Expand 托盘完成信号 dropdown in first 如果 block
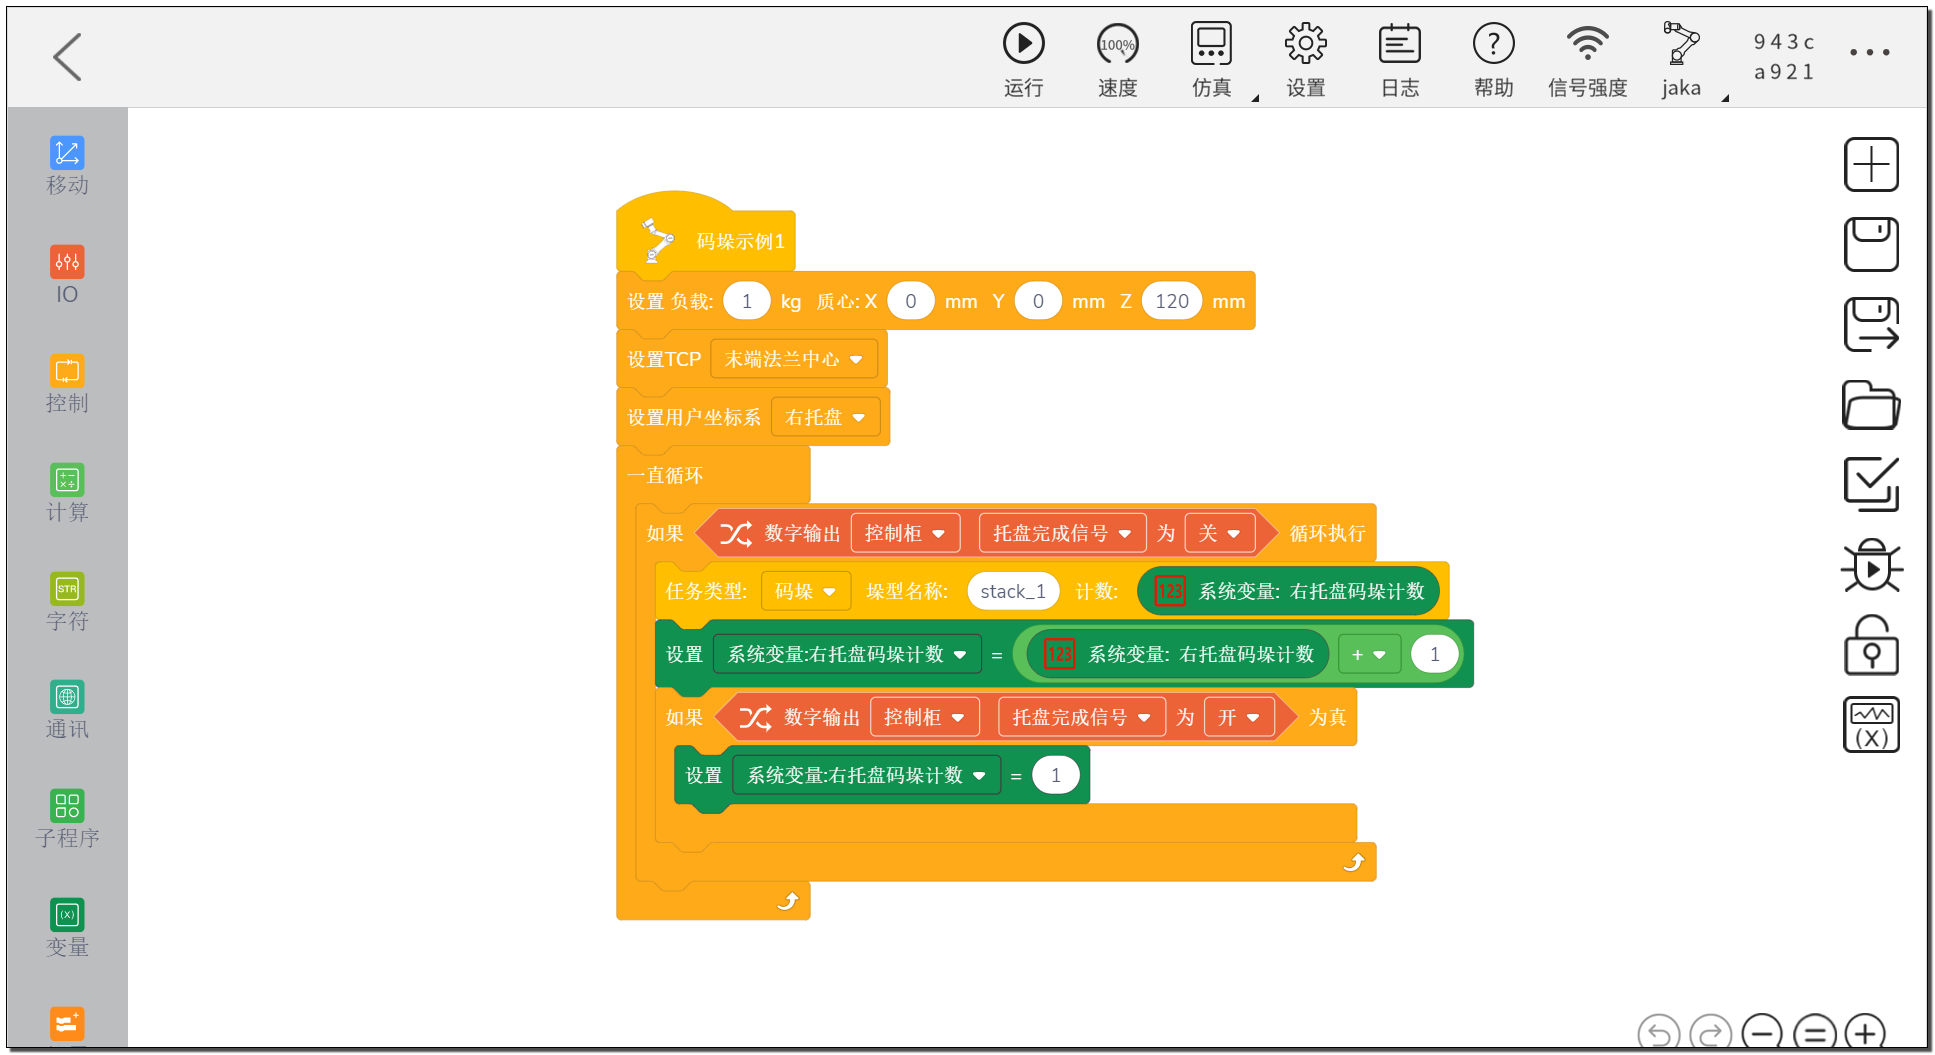The width and height of the screenshot is (1935, 1055). 1062,533
